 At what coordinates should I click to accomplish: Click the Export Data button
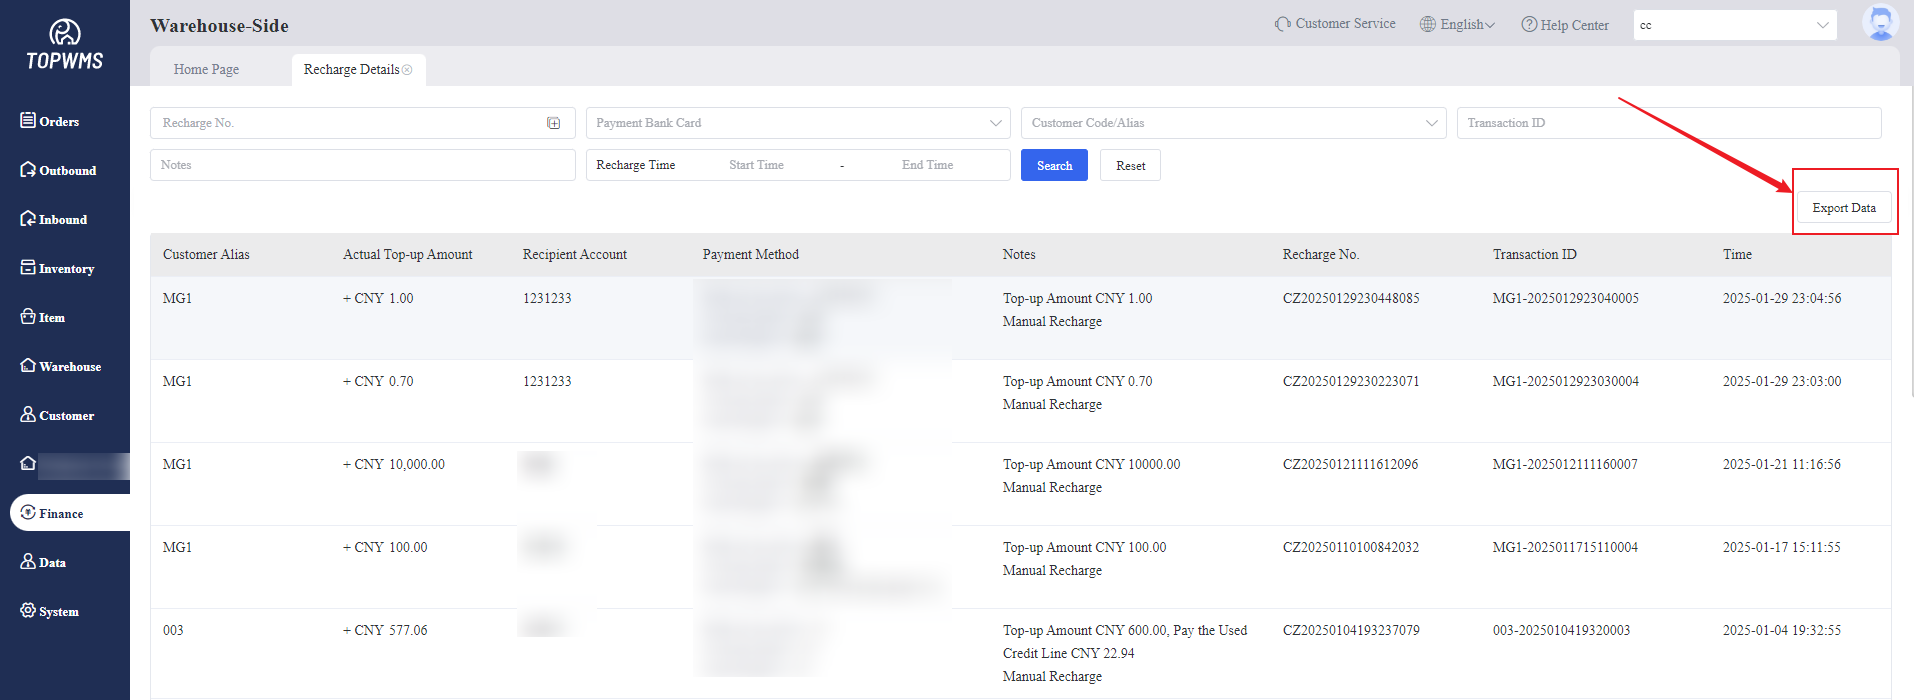pos(1843,208)
